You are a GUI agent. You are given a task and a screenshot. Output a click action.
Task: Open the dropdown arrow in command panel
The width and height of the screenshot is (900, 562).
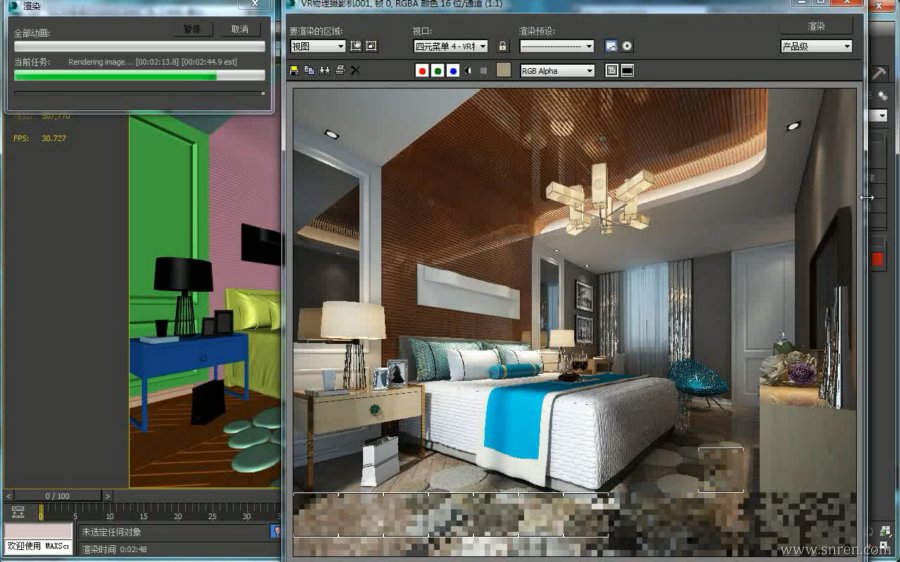881,116
